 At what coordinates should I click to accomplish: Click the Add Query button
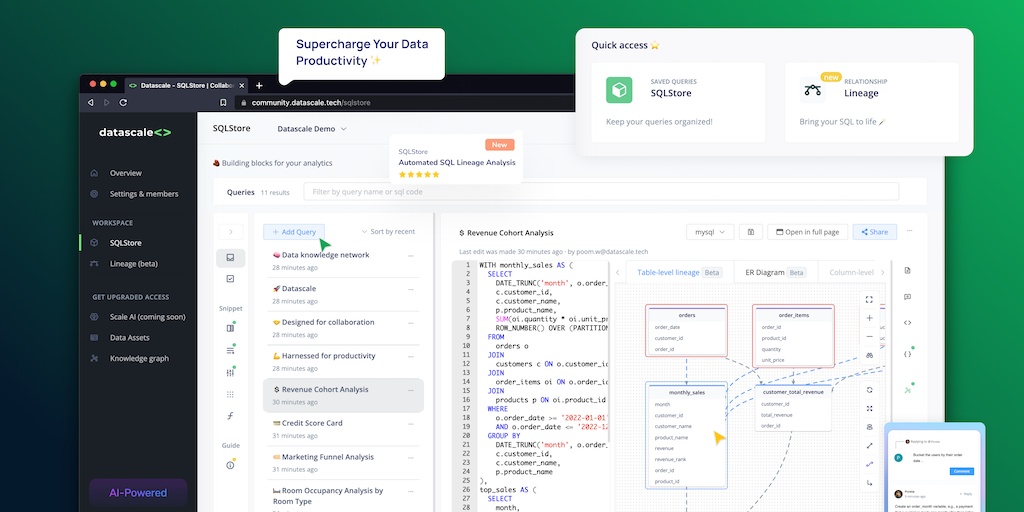pyautogui.click(x=294, y=232)
